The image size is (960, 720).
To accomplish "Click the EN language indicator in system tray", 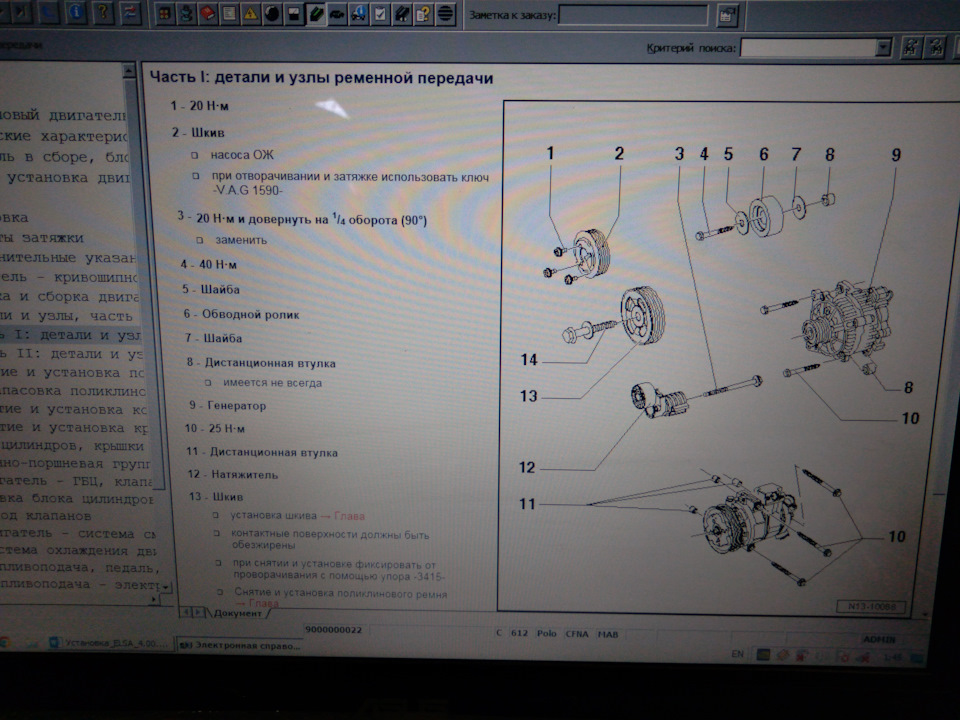I will (x=737, y=654).
